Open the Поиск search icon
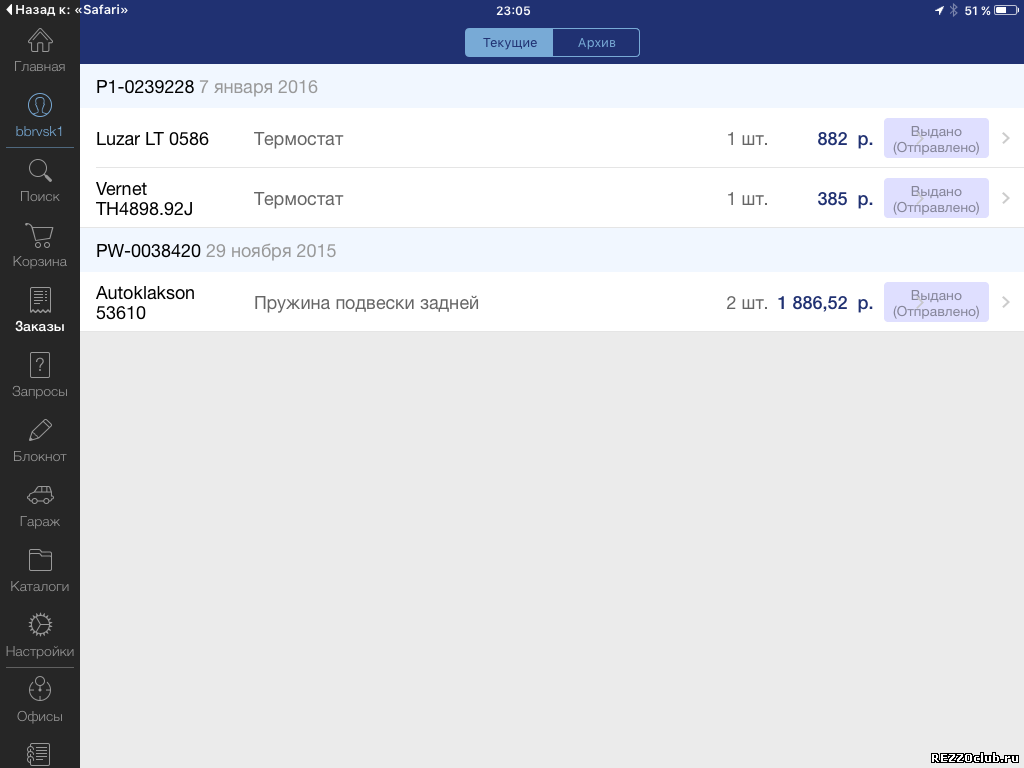This screenshot has height=768, width=1024. (x=40, y=170)
